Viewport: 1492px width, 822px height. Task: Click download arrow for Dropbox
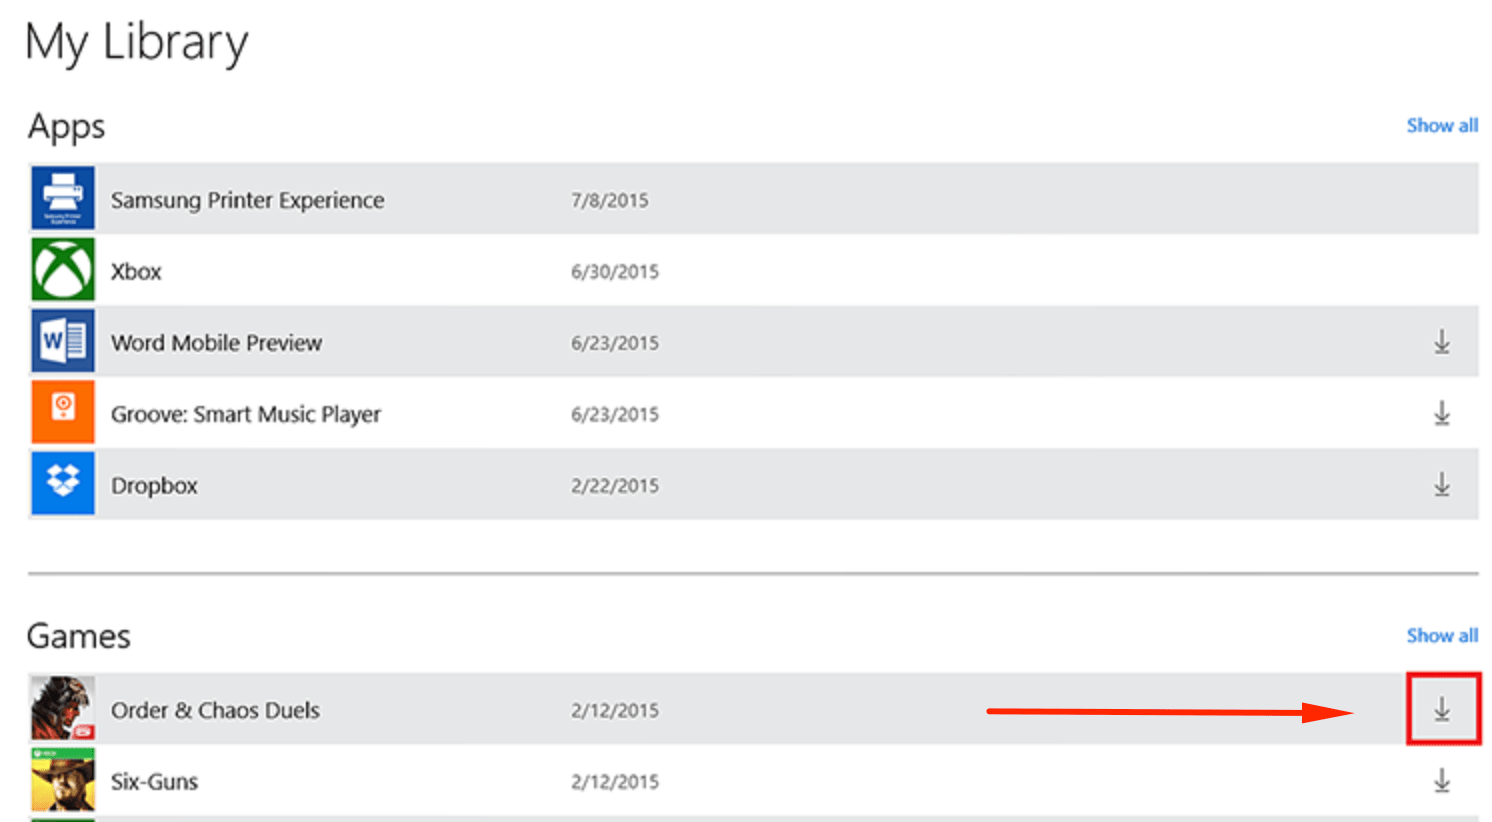1441,484
